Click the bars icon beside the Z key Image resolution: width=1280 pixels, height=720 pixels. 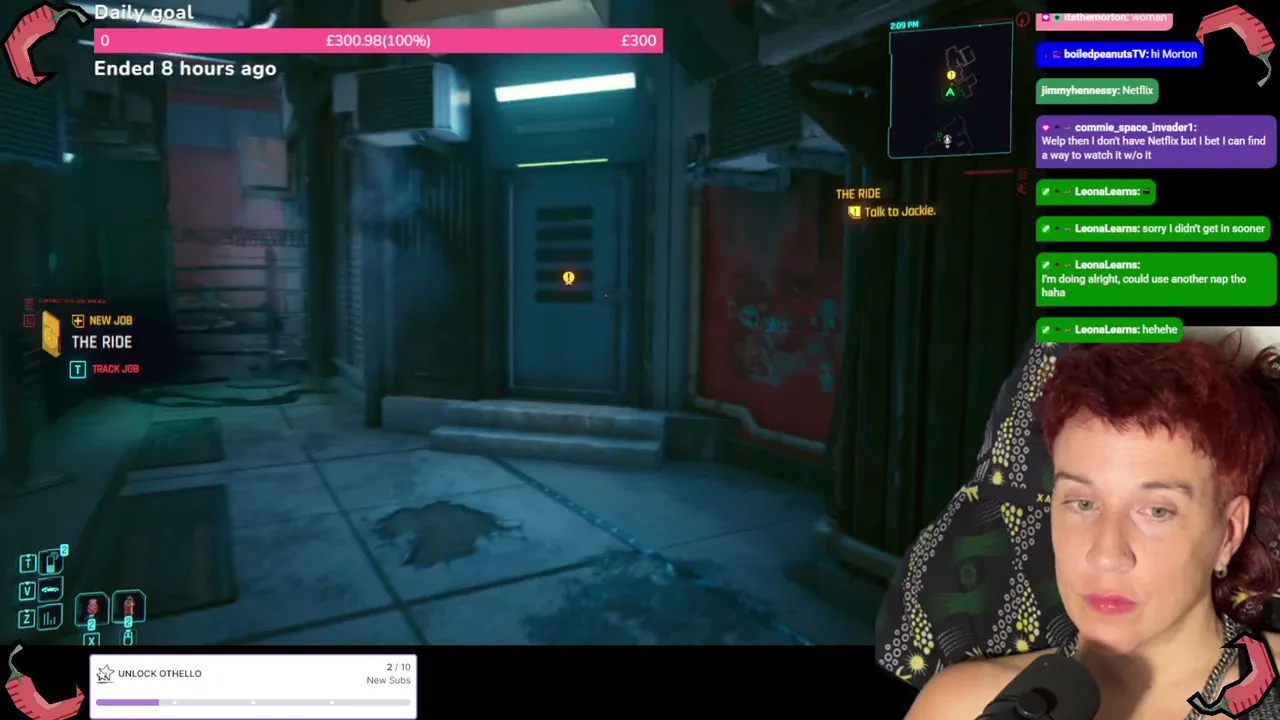point(50,619)
